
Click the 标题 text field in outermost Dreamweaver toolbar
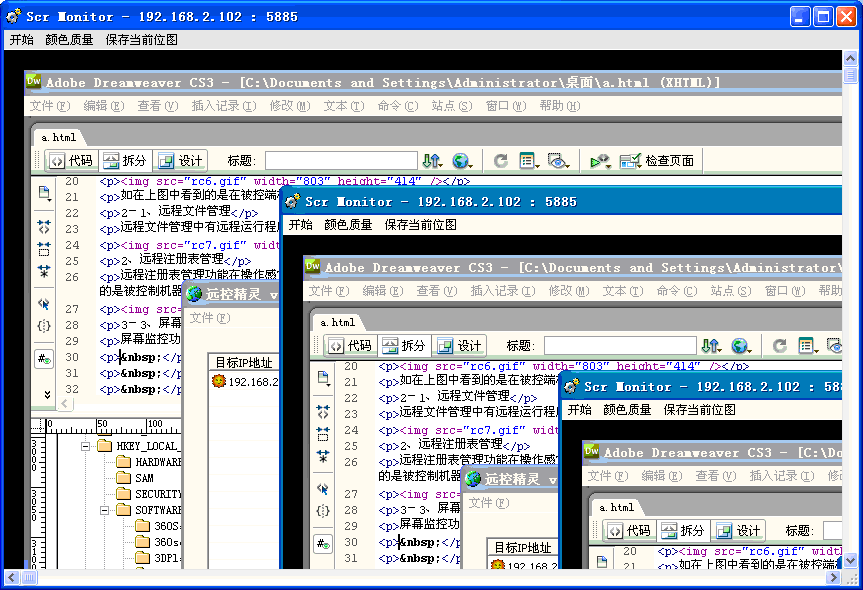coord(340,160)
